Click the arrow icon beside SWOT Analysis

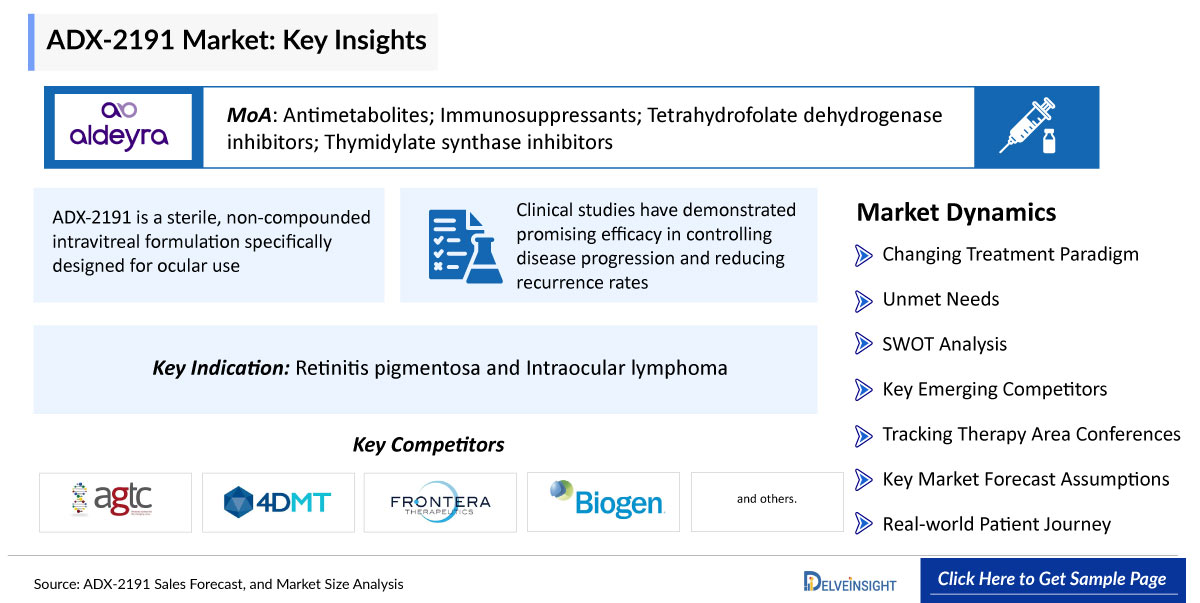[864, 345]
